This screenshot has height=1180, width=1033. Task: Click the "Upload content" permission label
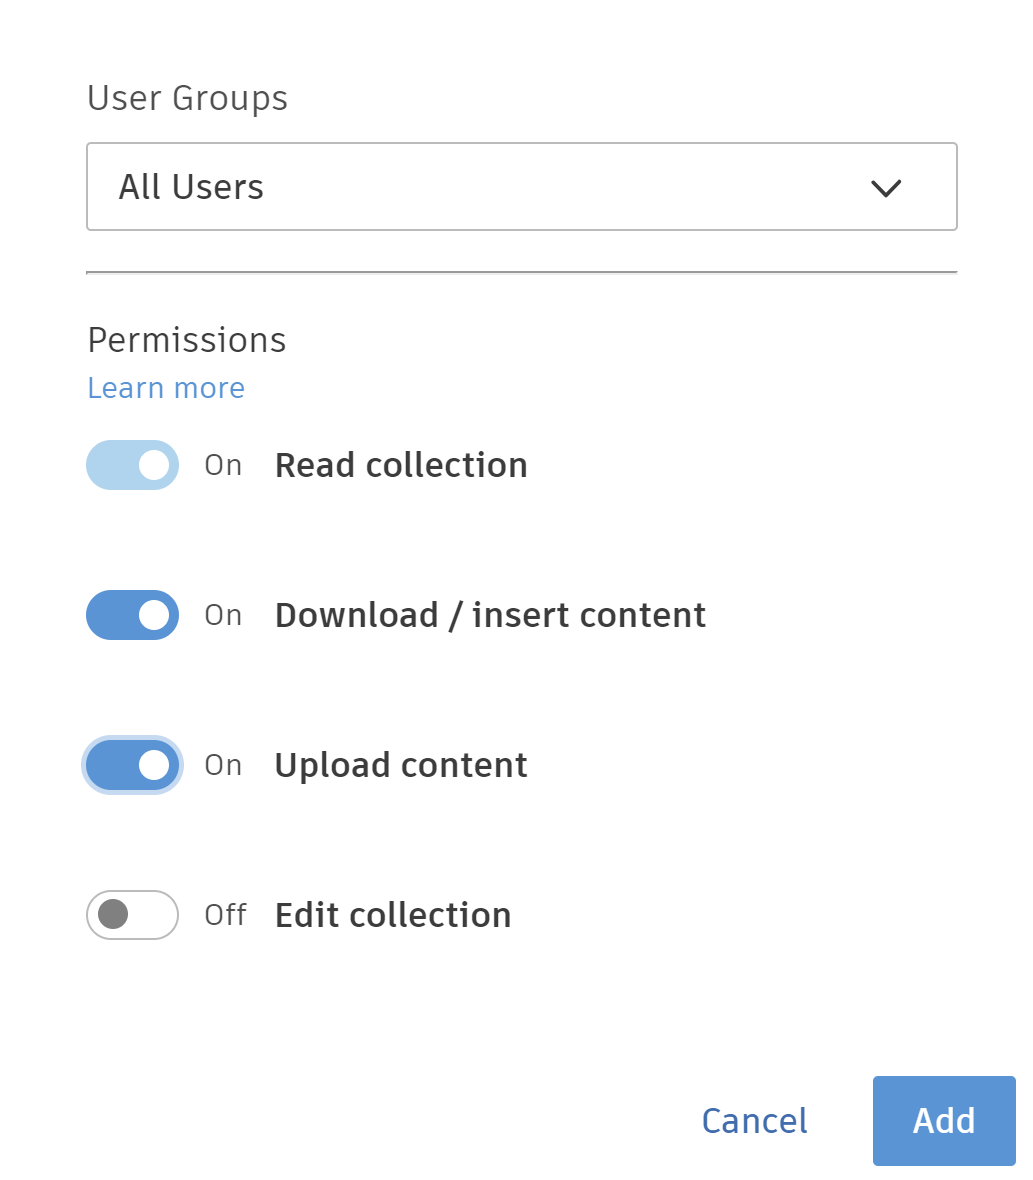point(401,765)
